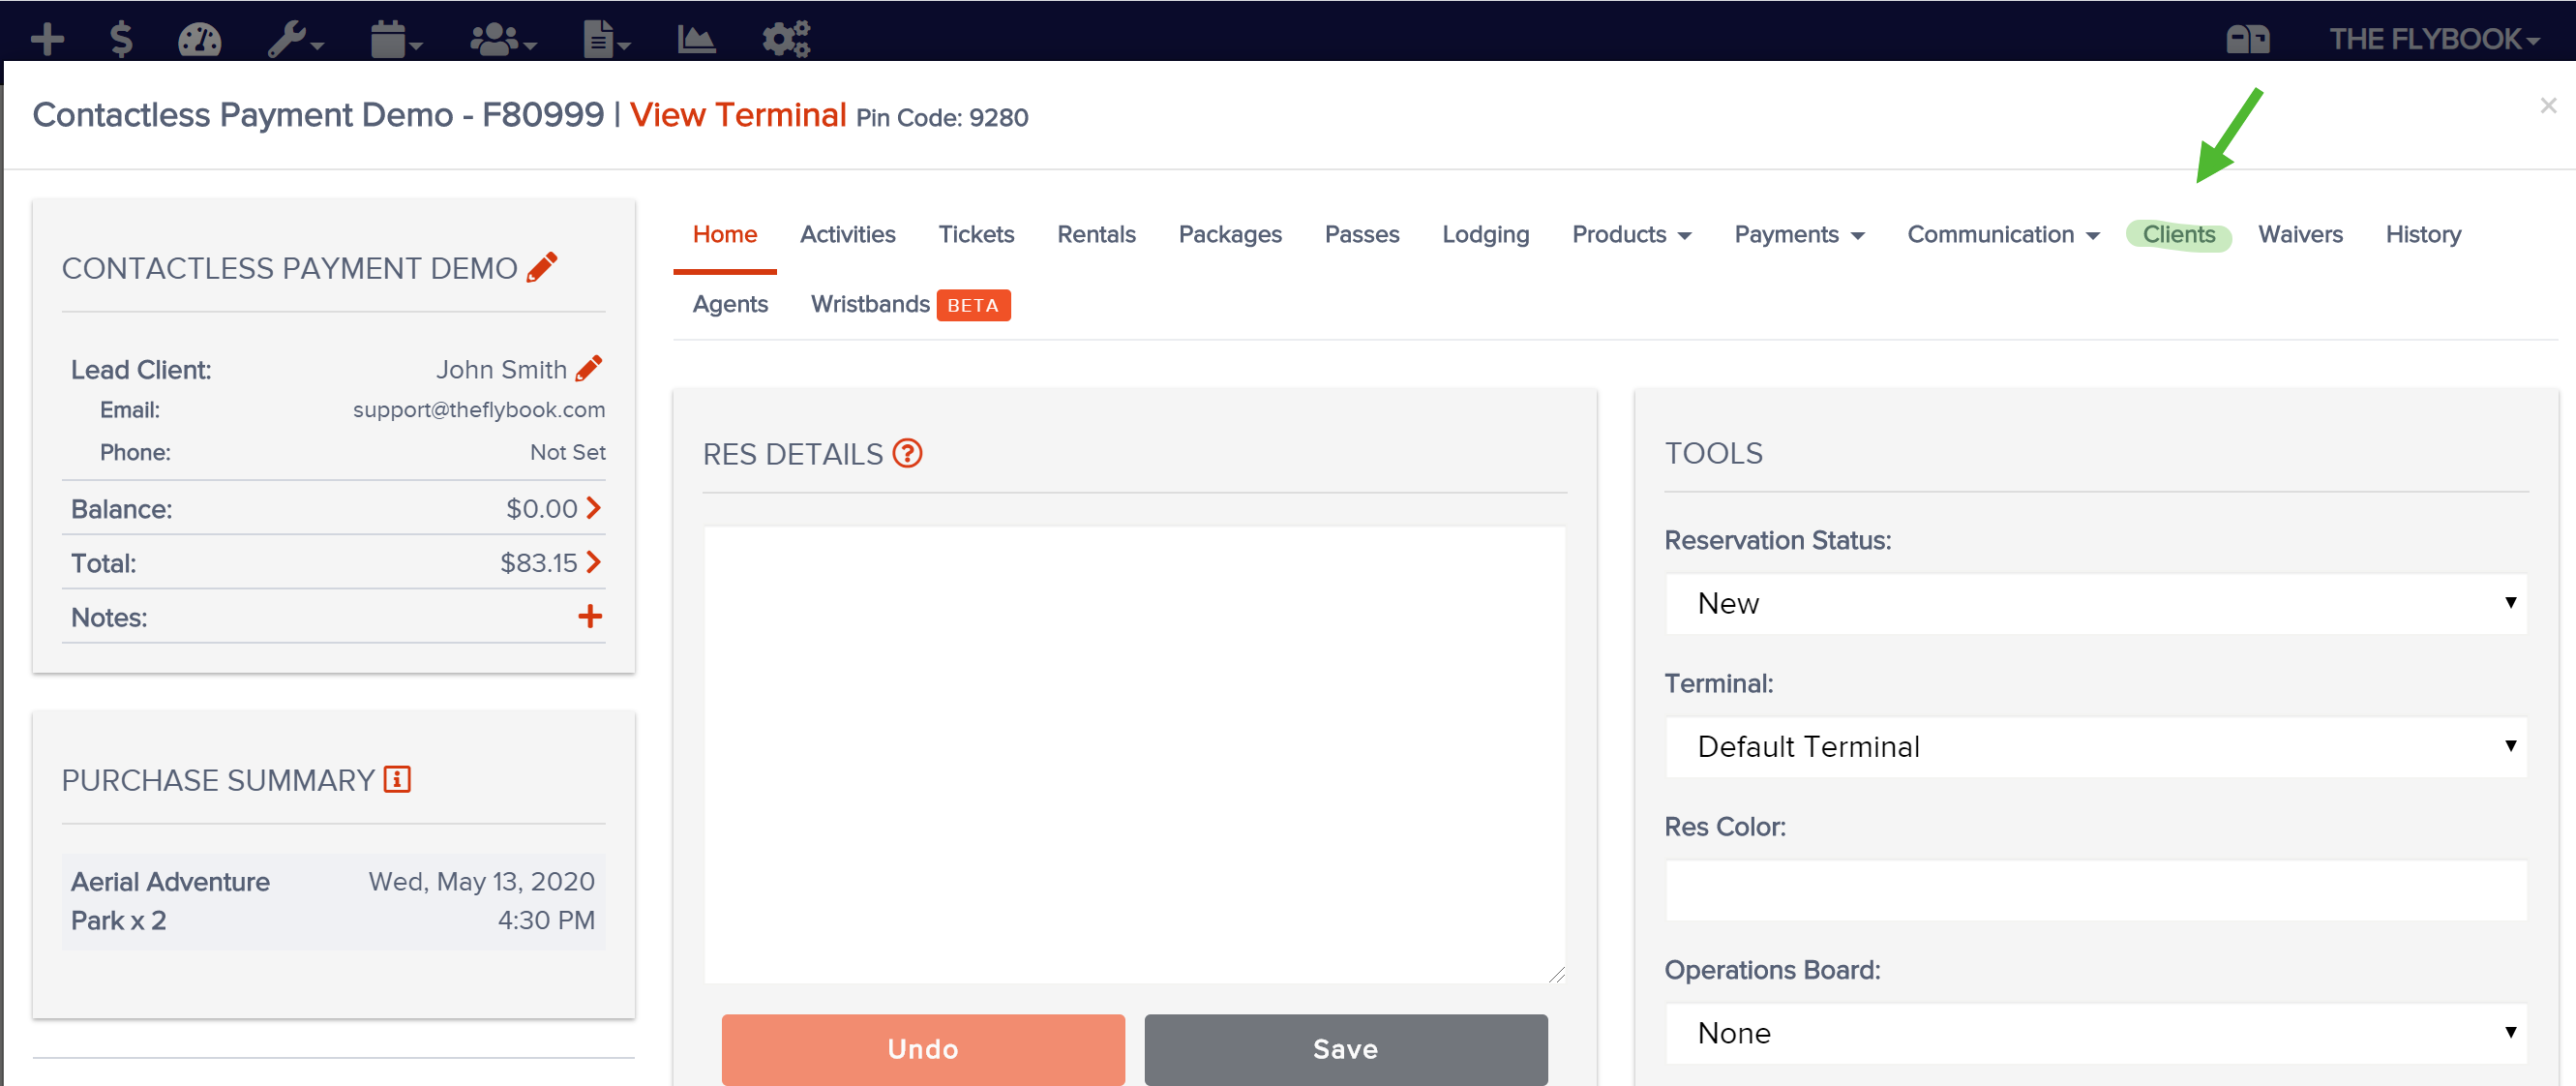Open the Terminal dropdown showing Default Terminal
The width and height of the screenshot is (2576, 1086).
coord(2096,746)
